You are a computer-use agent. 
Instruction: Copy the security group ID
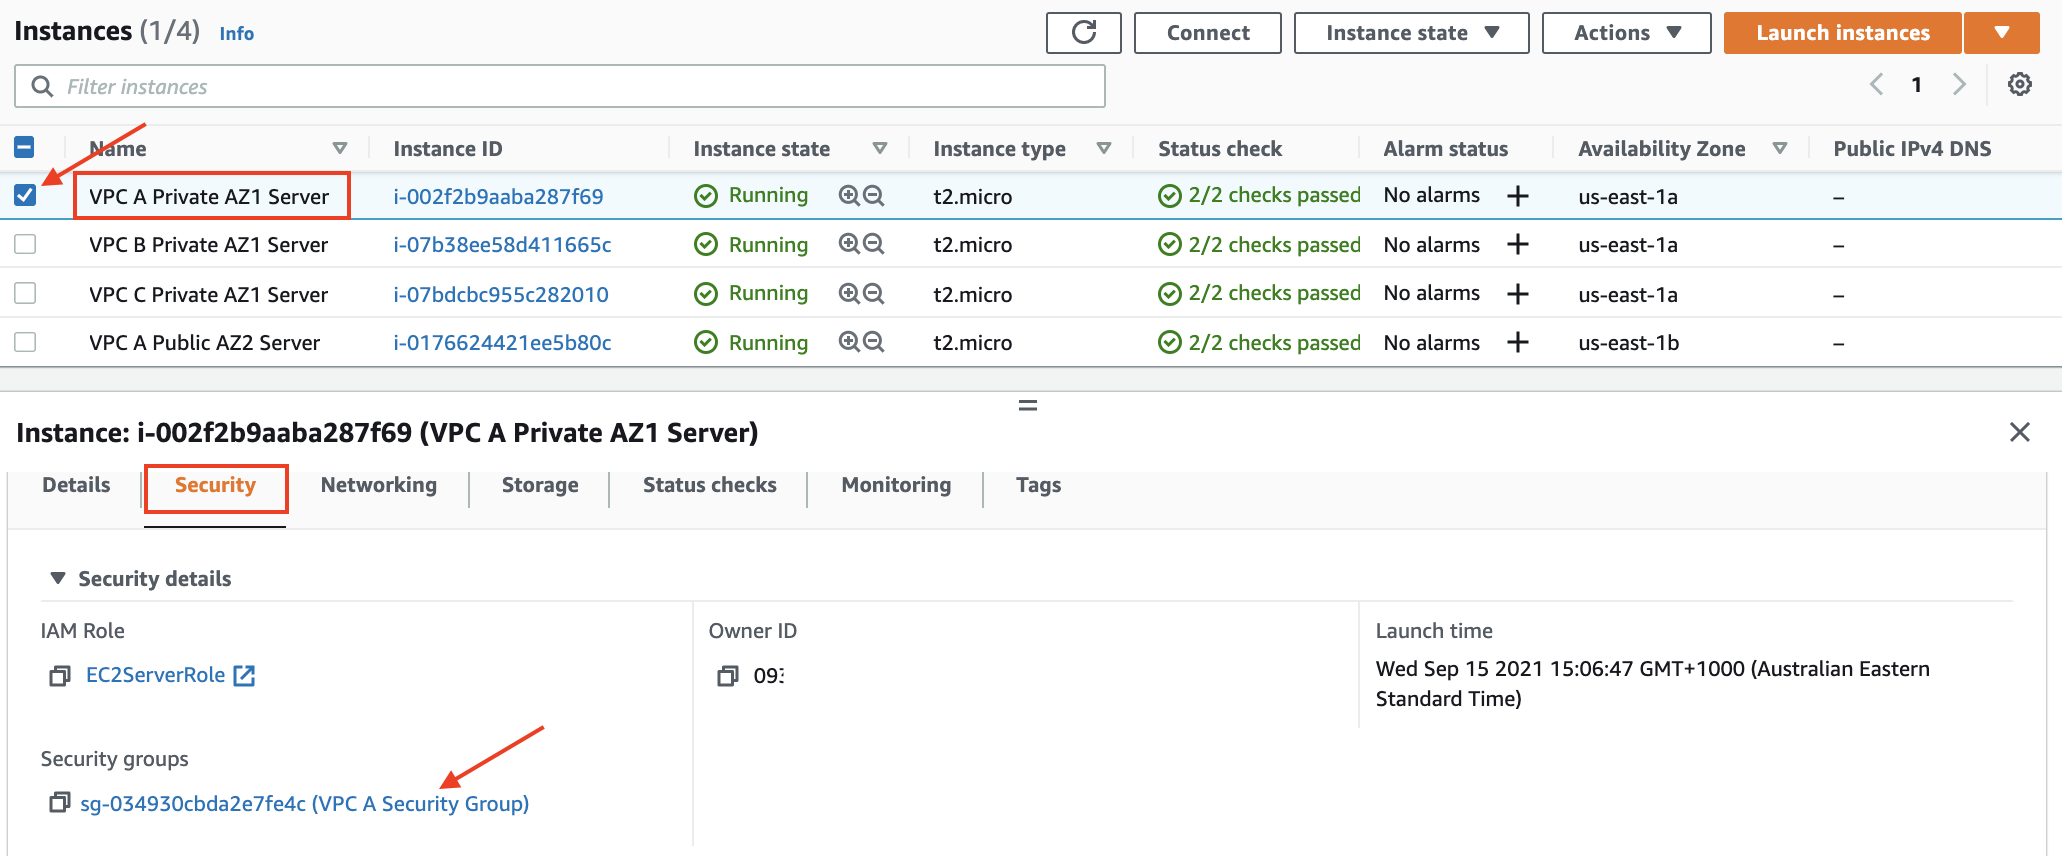tap(60, 803)
